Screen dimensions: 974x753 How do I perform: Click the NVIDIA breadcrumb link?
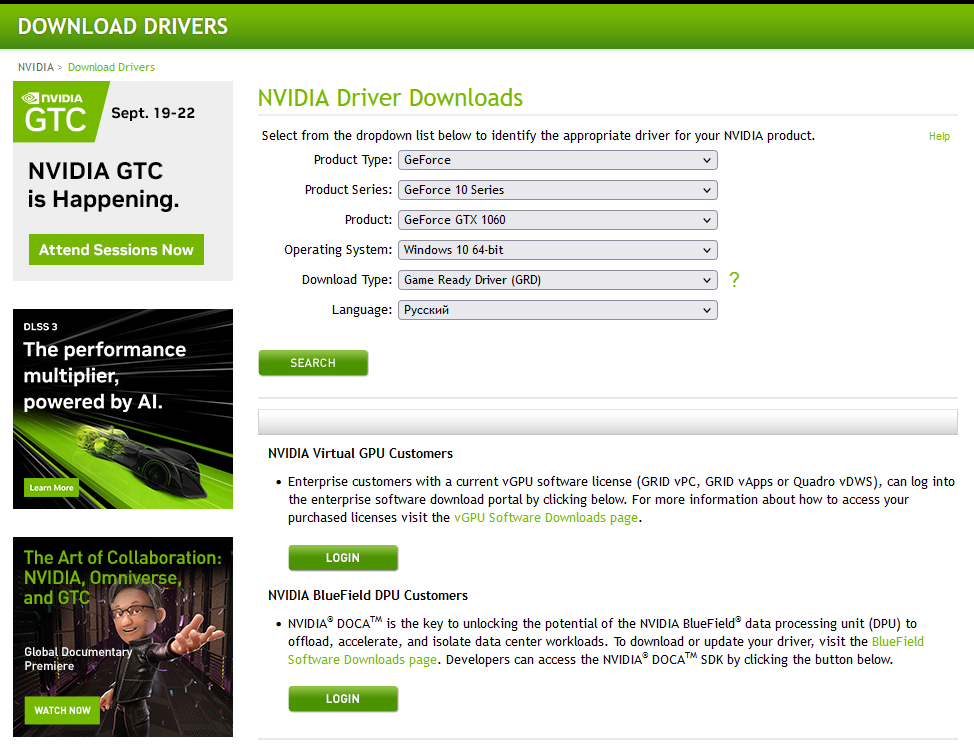click(x=36, y=67)
